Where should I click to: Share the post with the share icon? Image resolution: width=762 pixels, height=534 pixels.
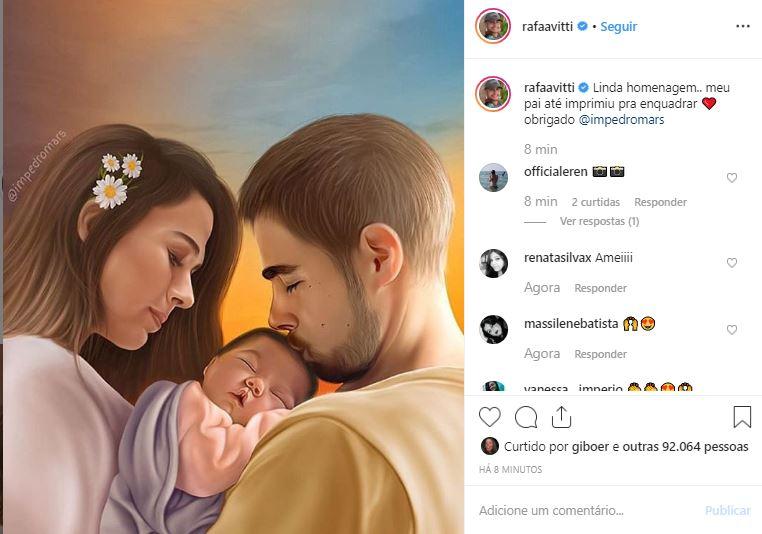pos(561,417)
